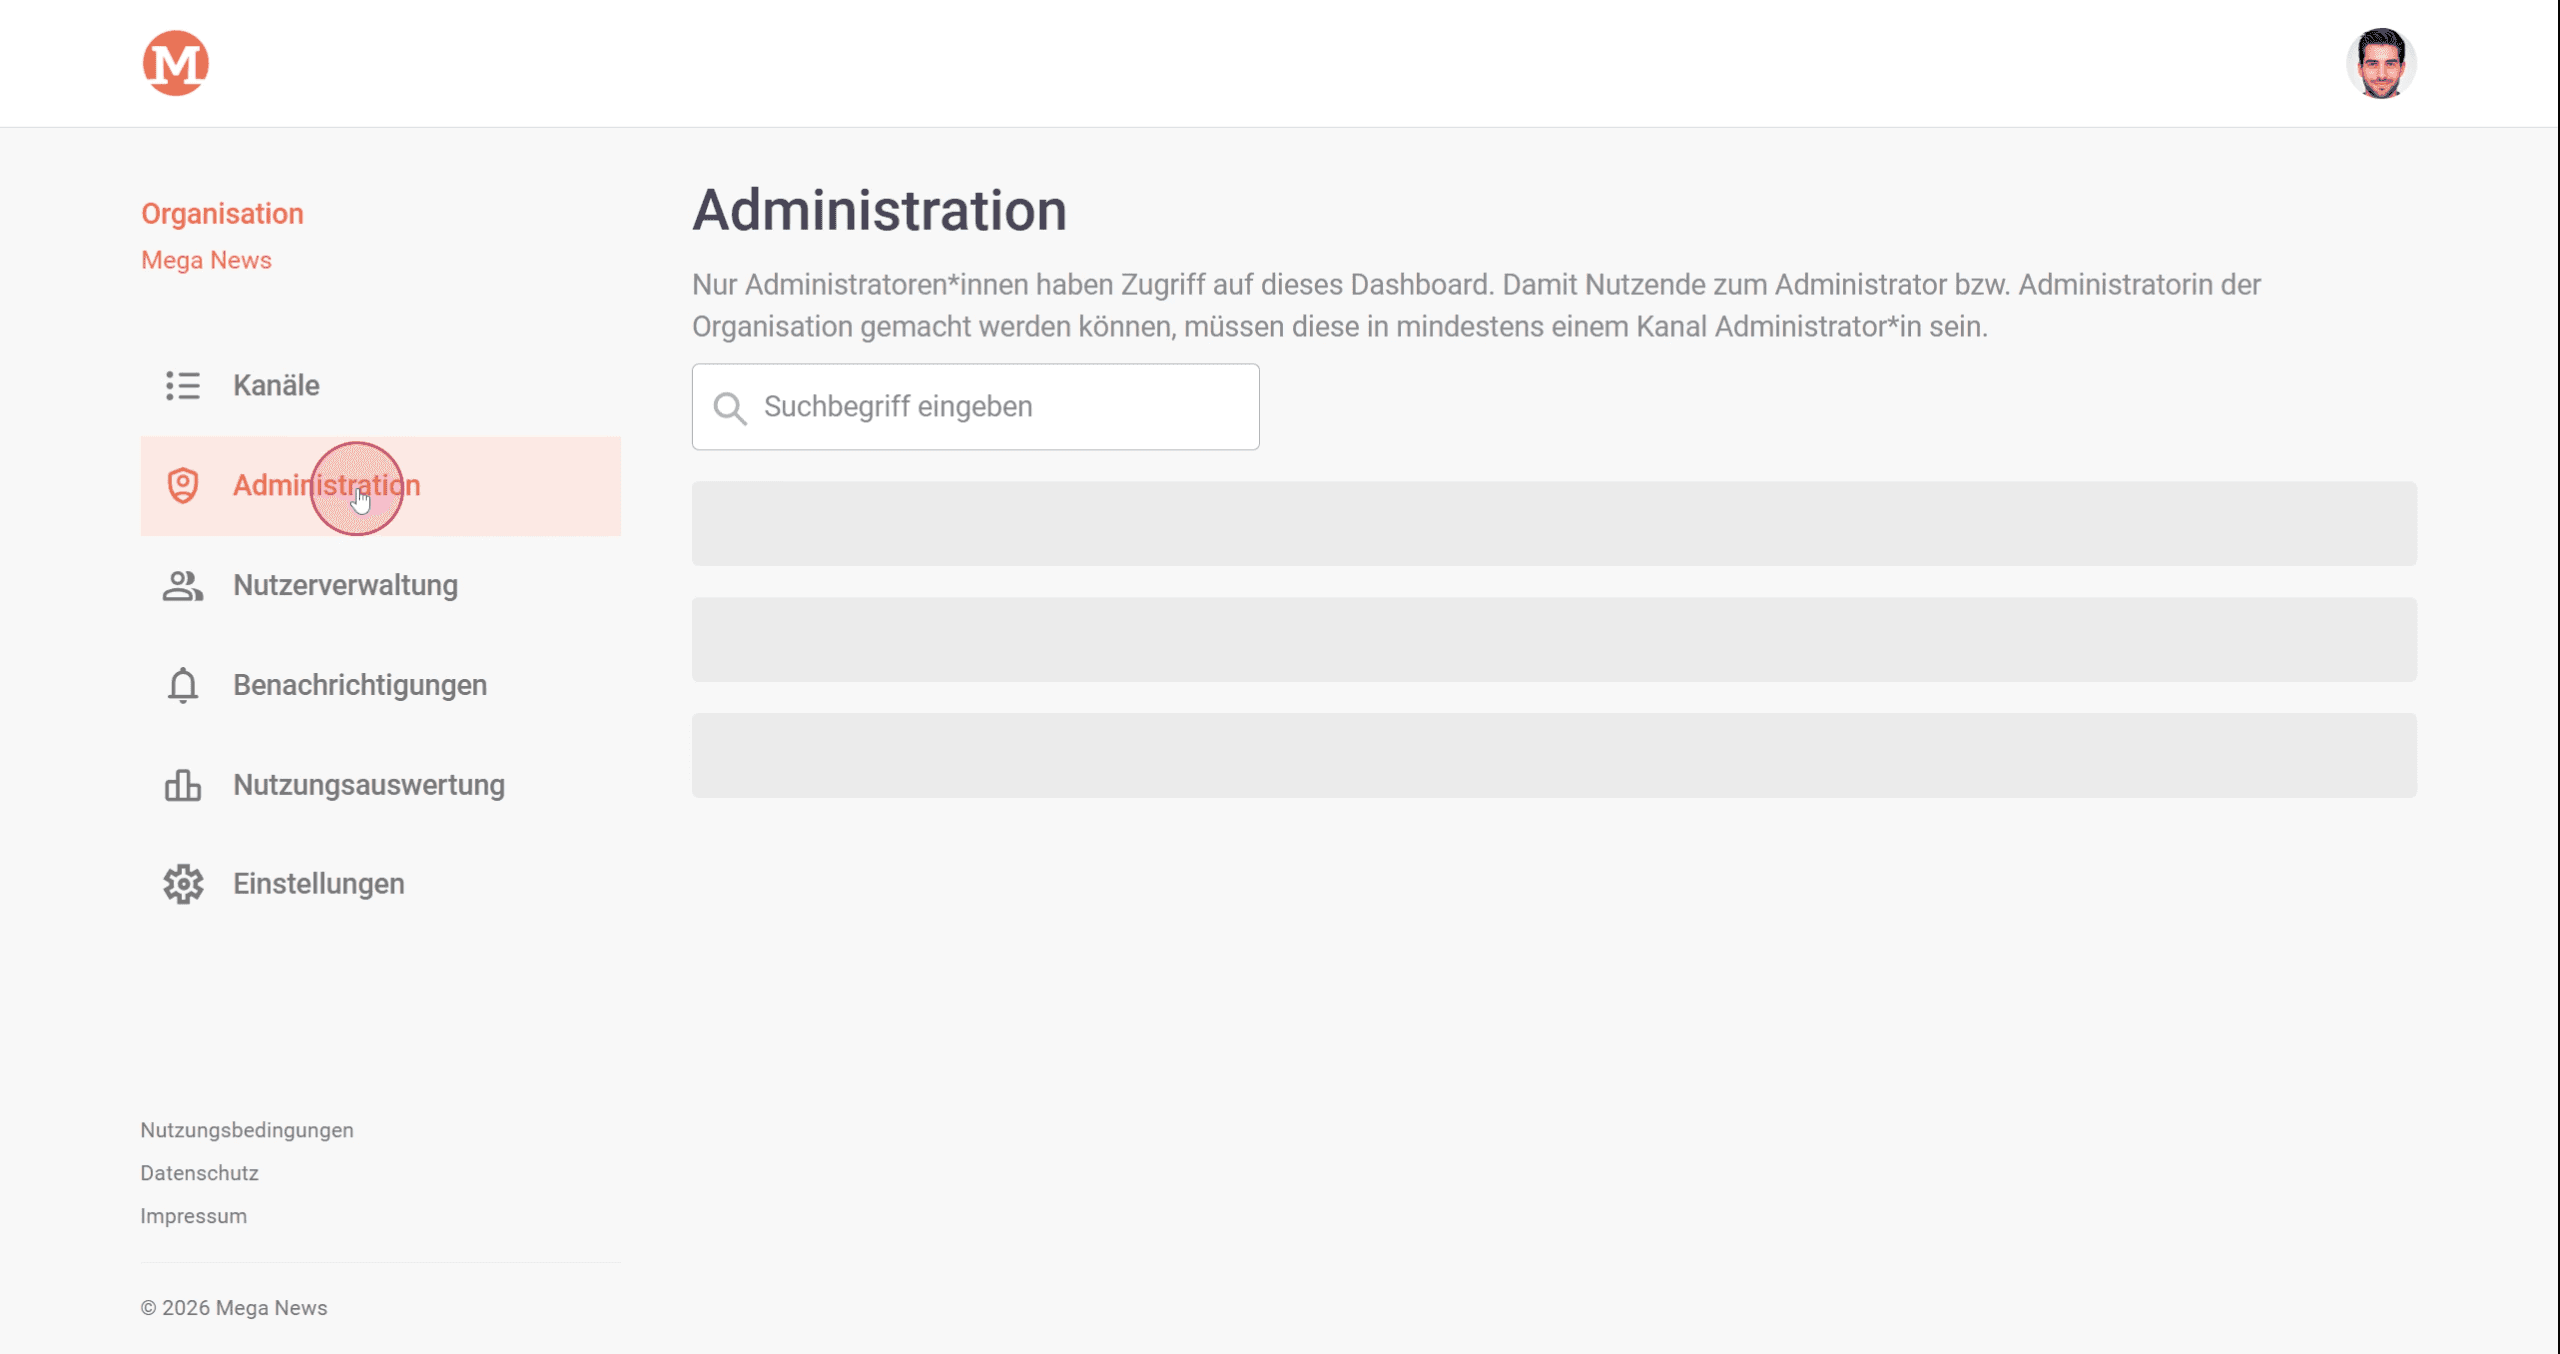Click the Mega News M logo

click(175, 63)
